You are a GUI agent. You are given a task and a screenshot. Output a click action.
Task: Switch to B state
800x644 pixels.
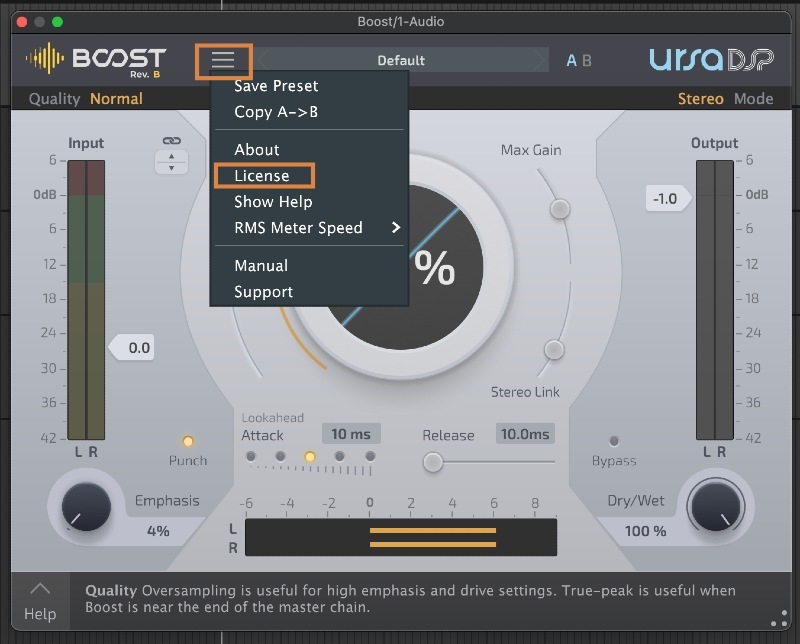(x=587, y=61)
